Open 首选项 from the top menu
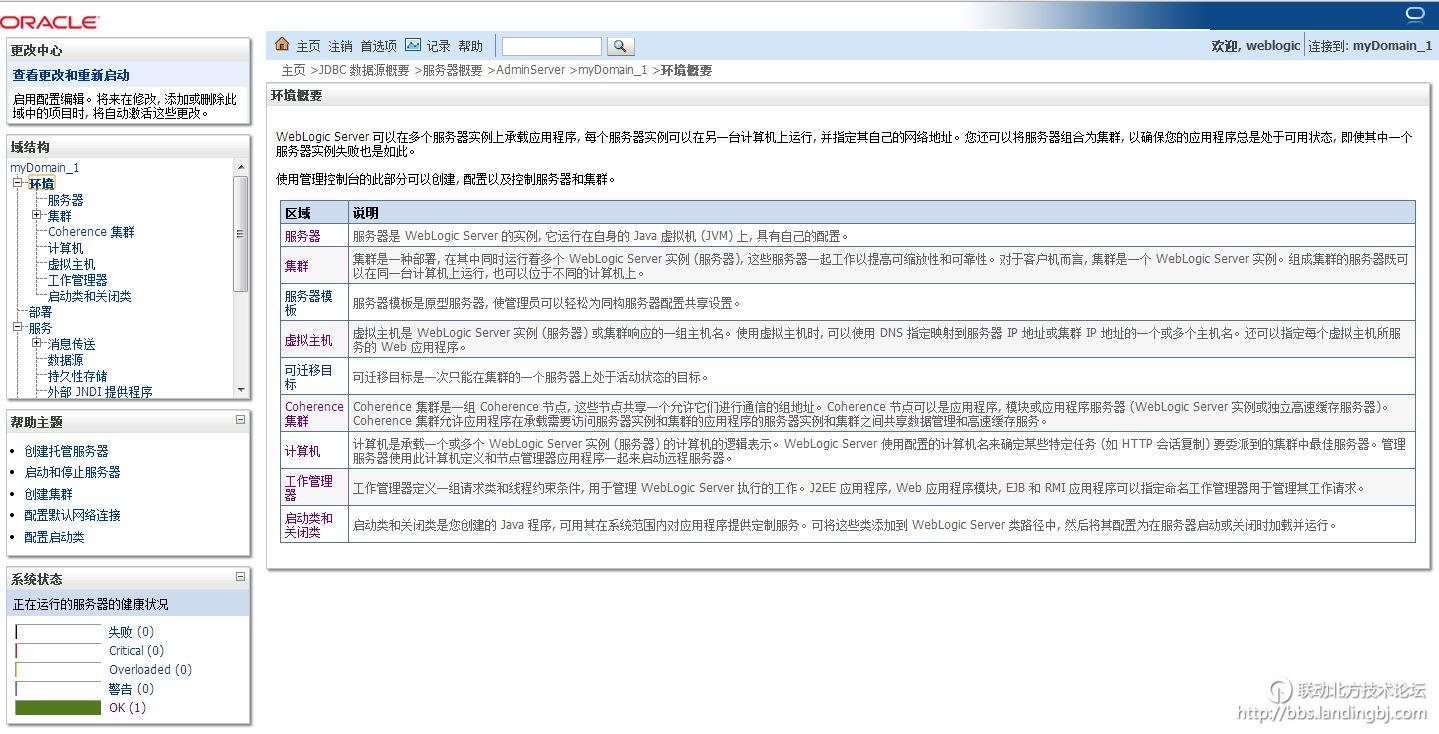Image resolution: width=1439 pixels, height=734 pixels. (377, 45)
